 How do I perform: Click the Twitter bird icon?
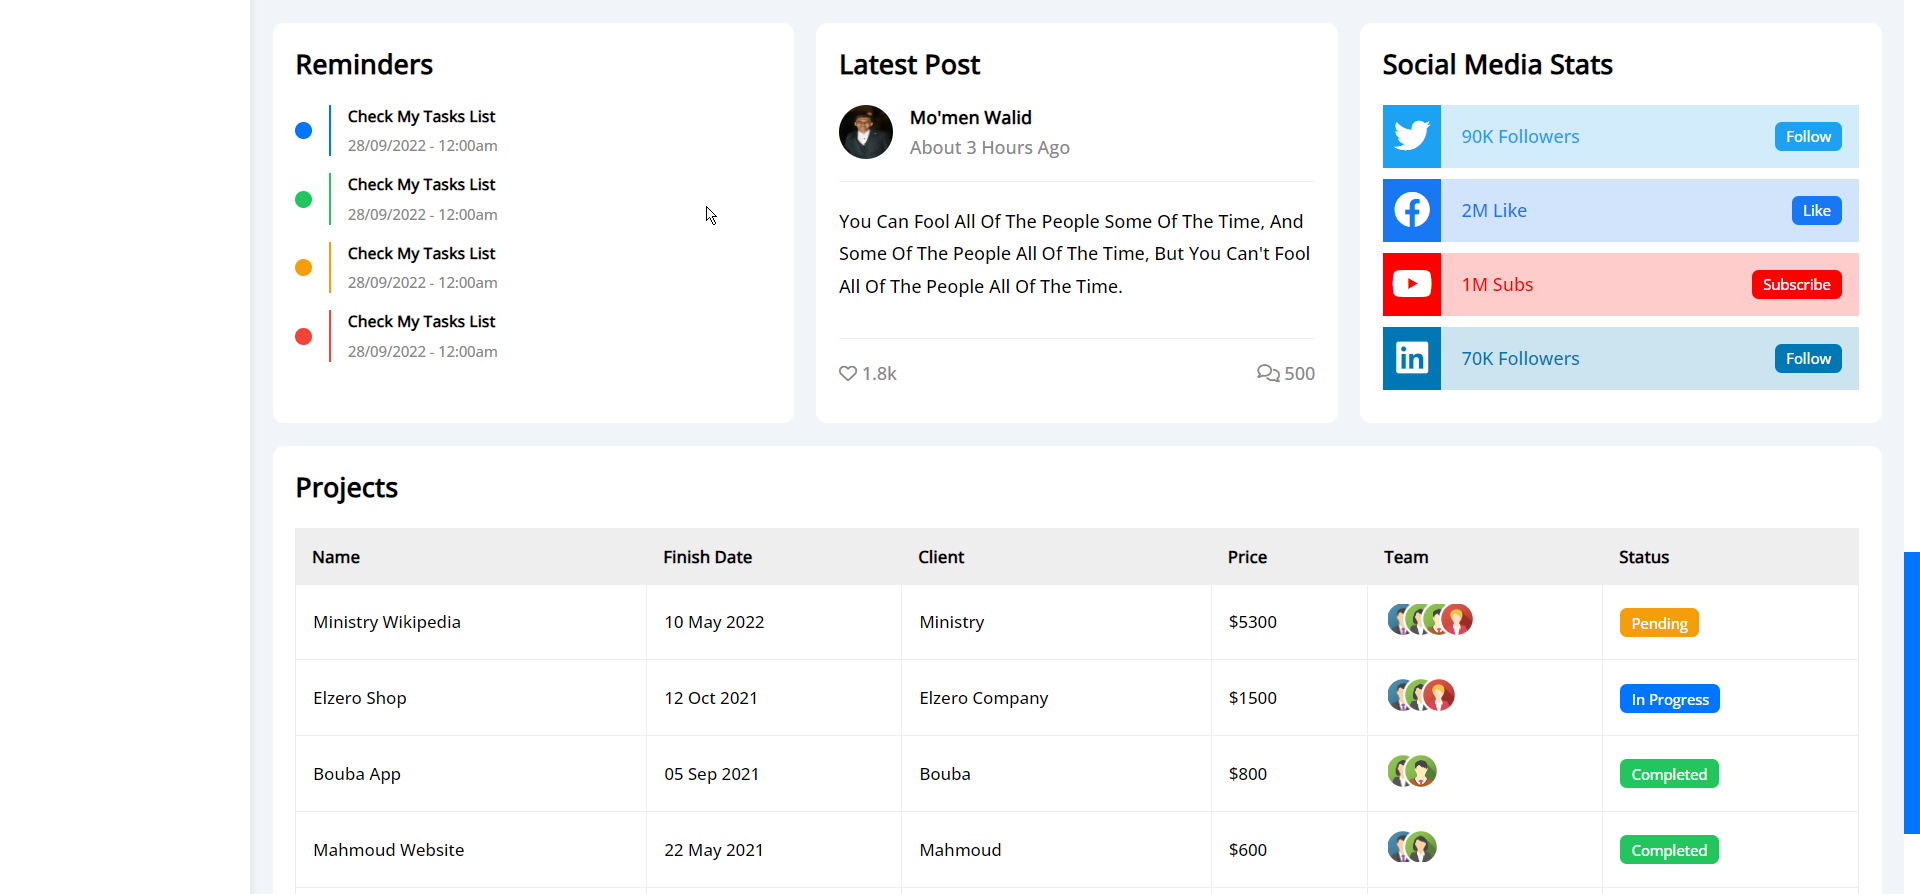tap(1411, 136)
